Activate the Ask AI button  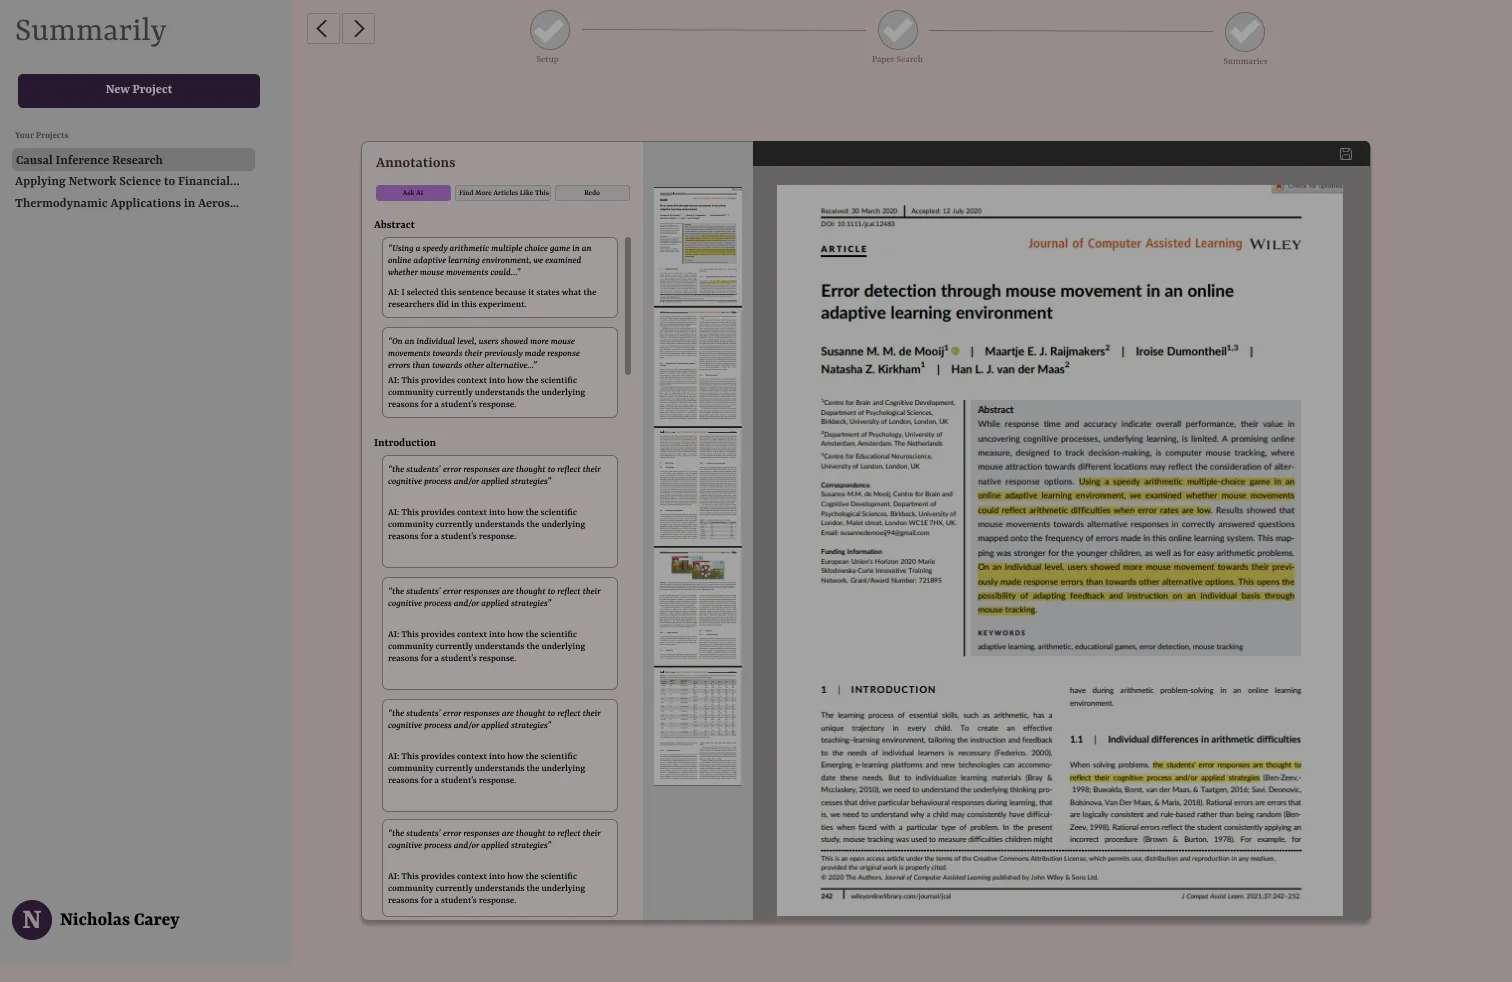[412, 192]
